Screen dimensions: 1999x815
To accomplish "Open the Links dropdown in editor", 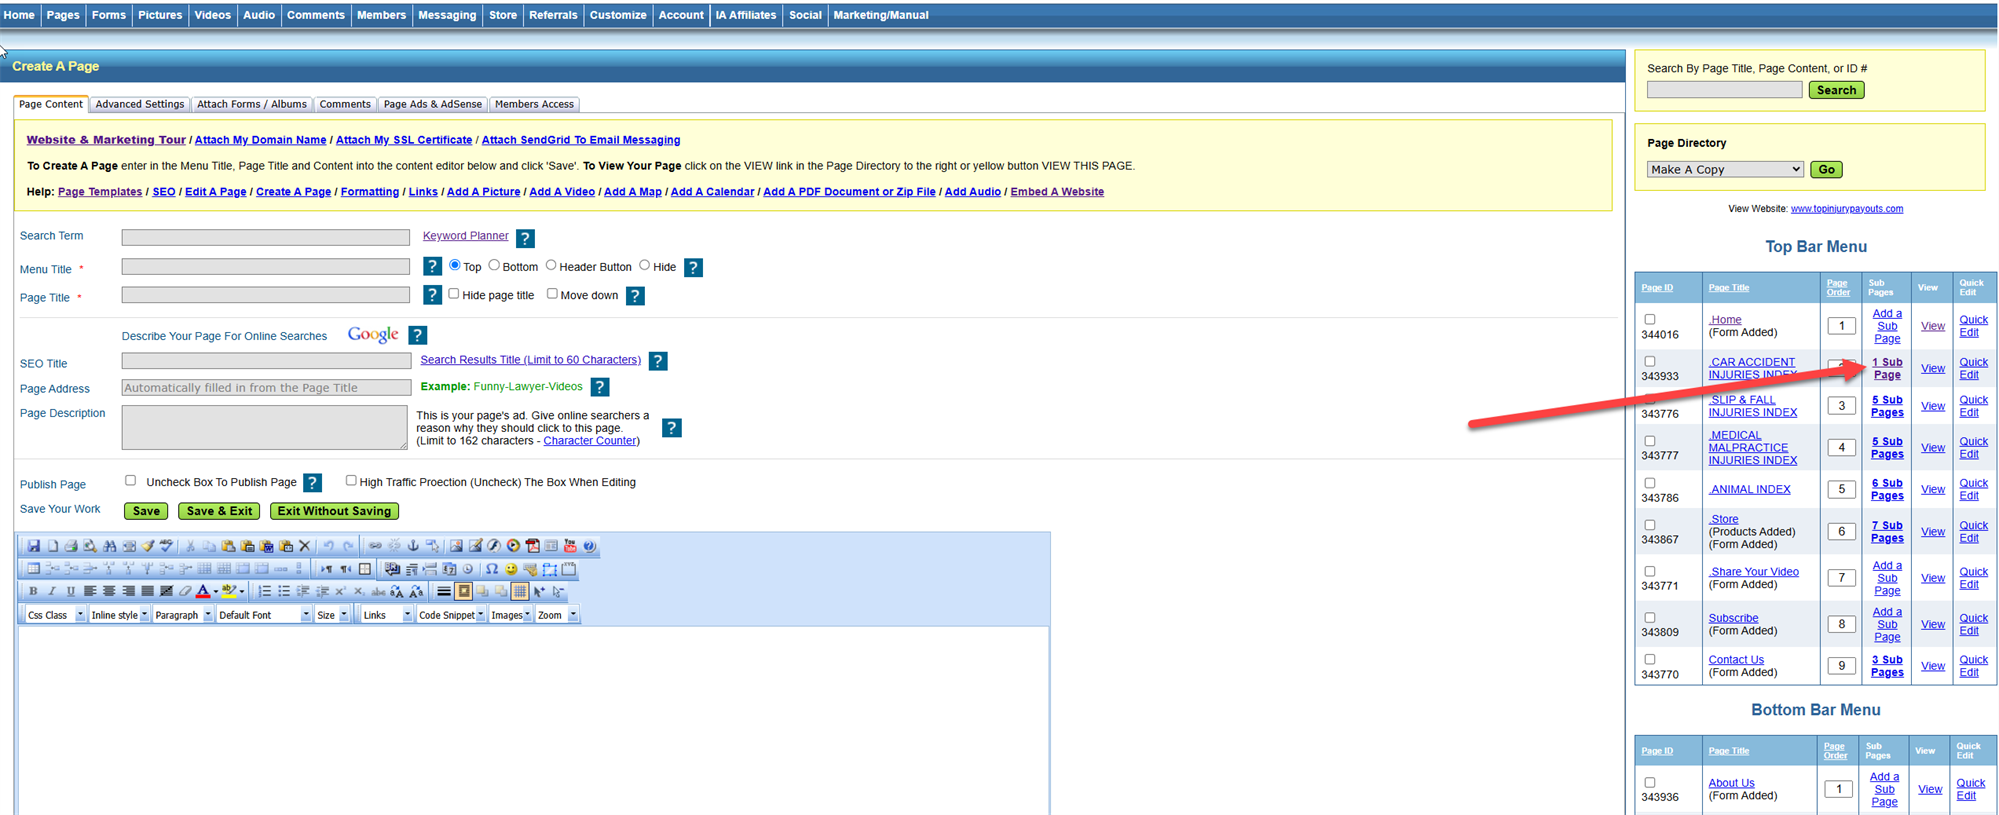I will point(387,615).
